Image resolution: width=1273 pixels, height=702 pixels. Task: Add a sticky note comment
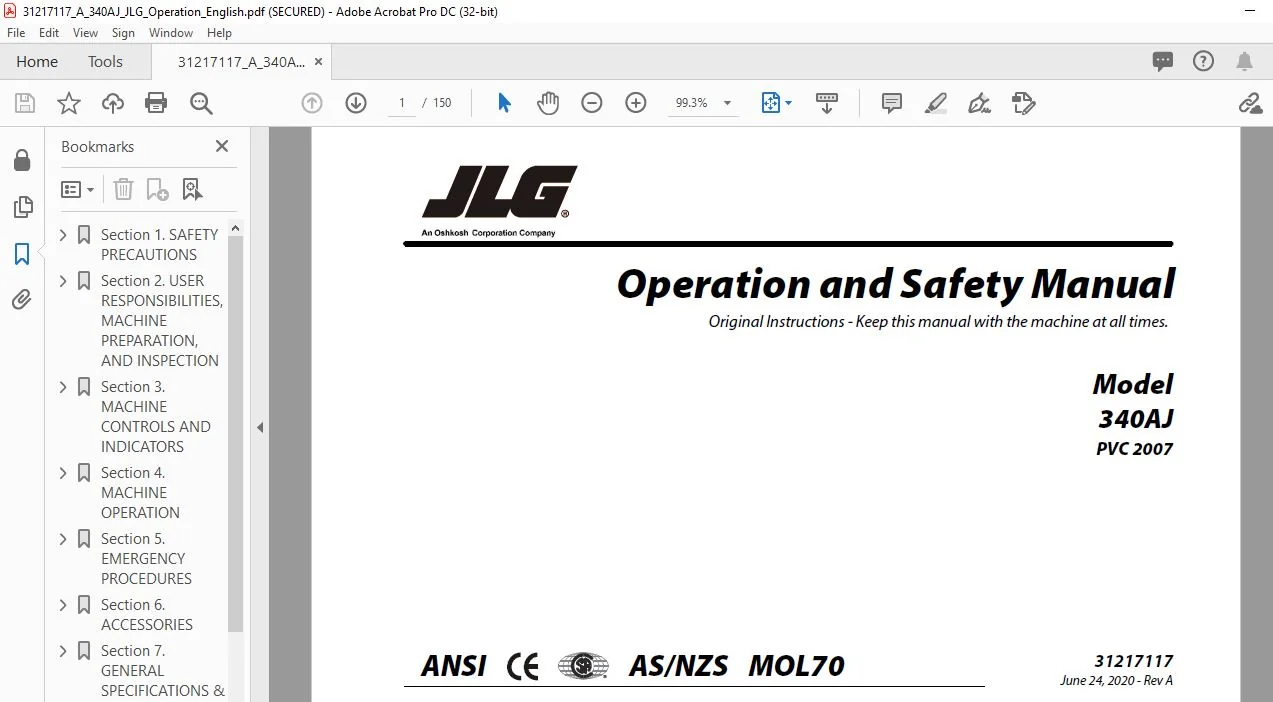click(x=892, y=103)
